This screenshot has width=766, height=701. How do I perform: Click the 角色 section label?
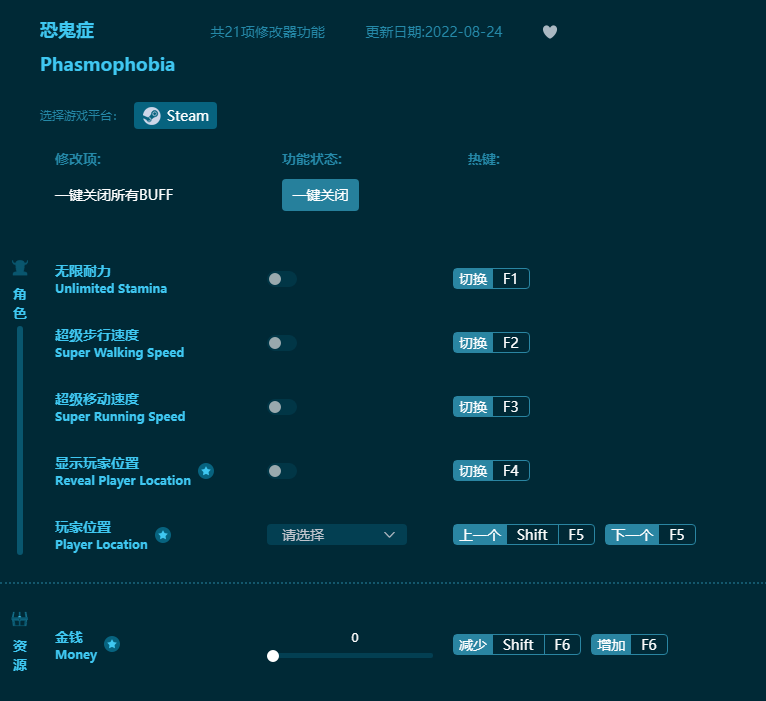20,303
